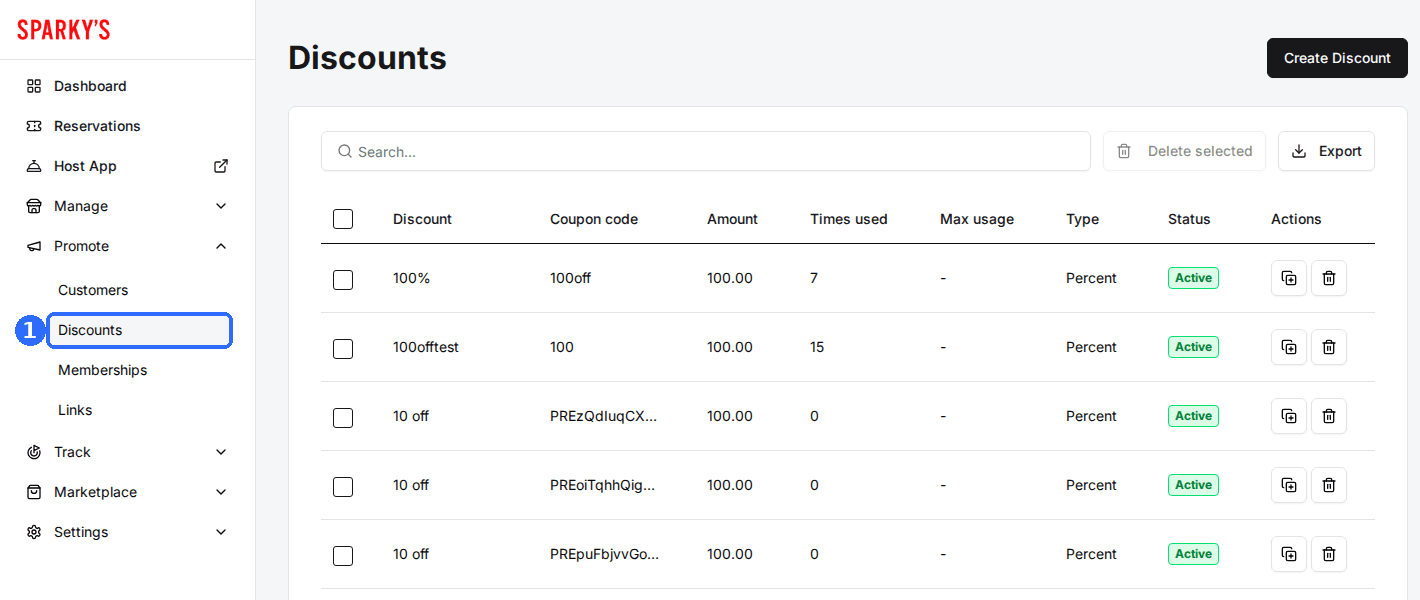Sort by the Times used column header

pyautogui.click(x=849, y=219)
